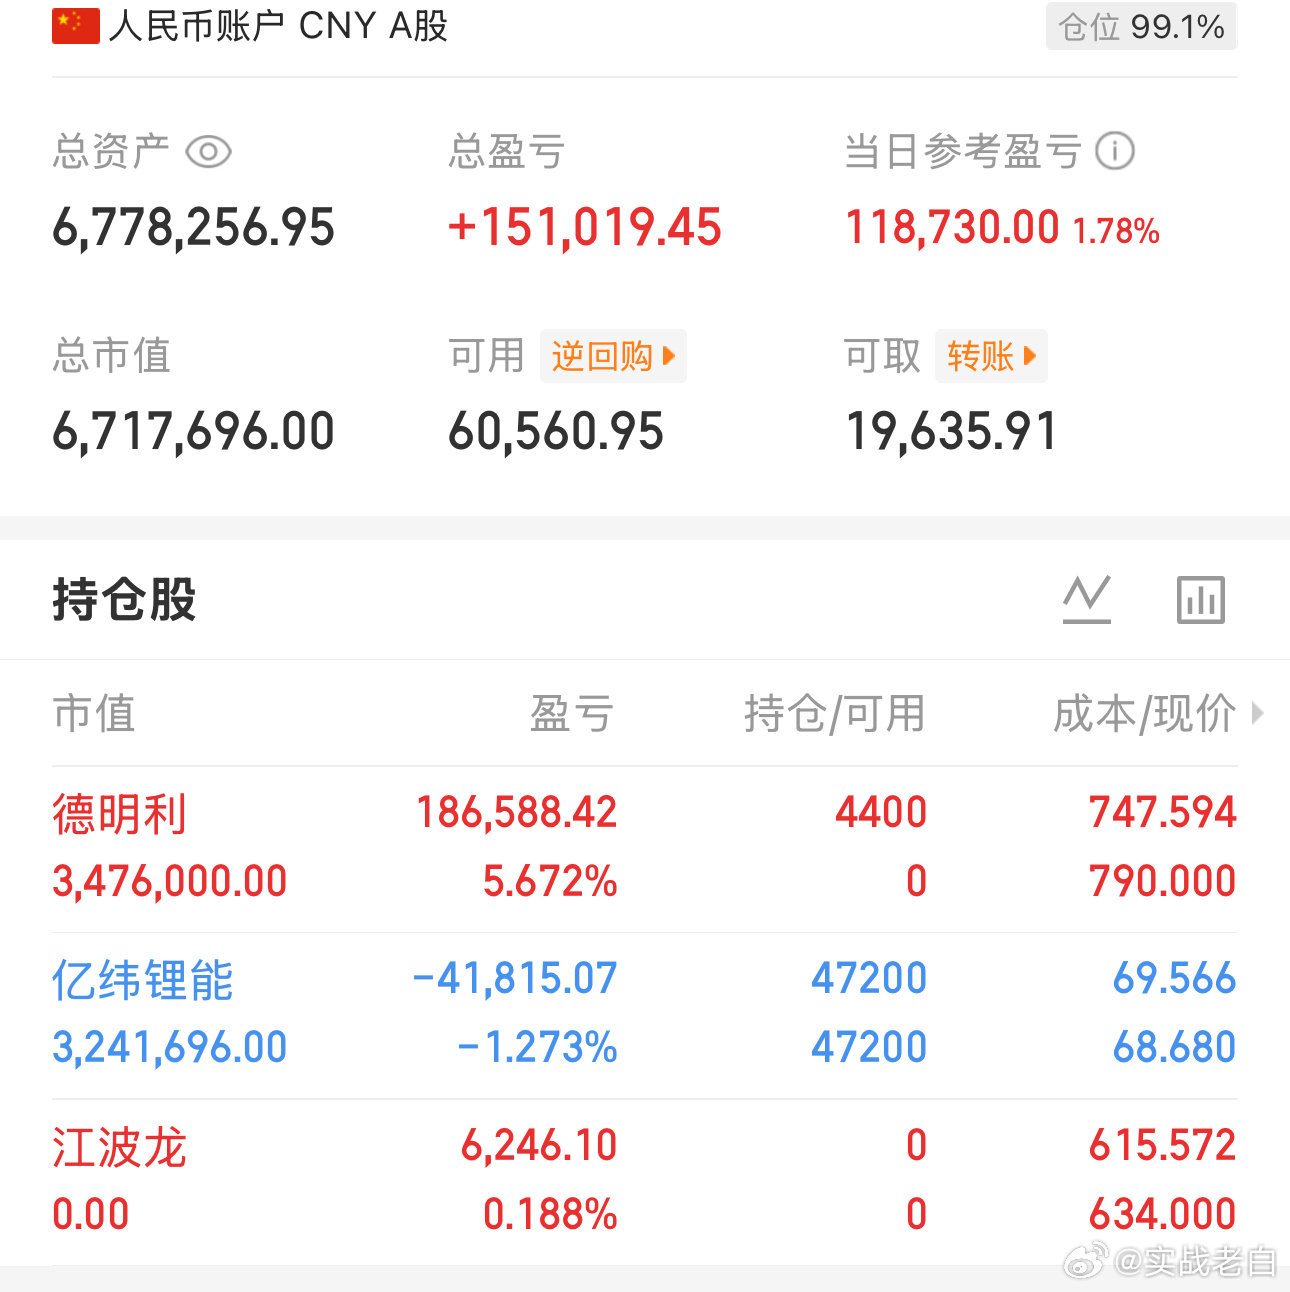1290x1292 pixels.
Task: Click the info icon beside 当日参考盈亏
Action: tap(1115, 151)
